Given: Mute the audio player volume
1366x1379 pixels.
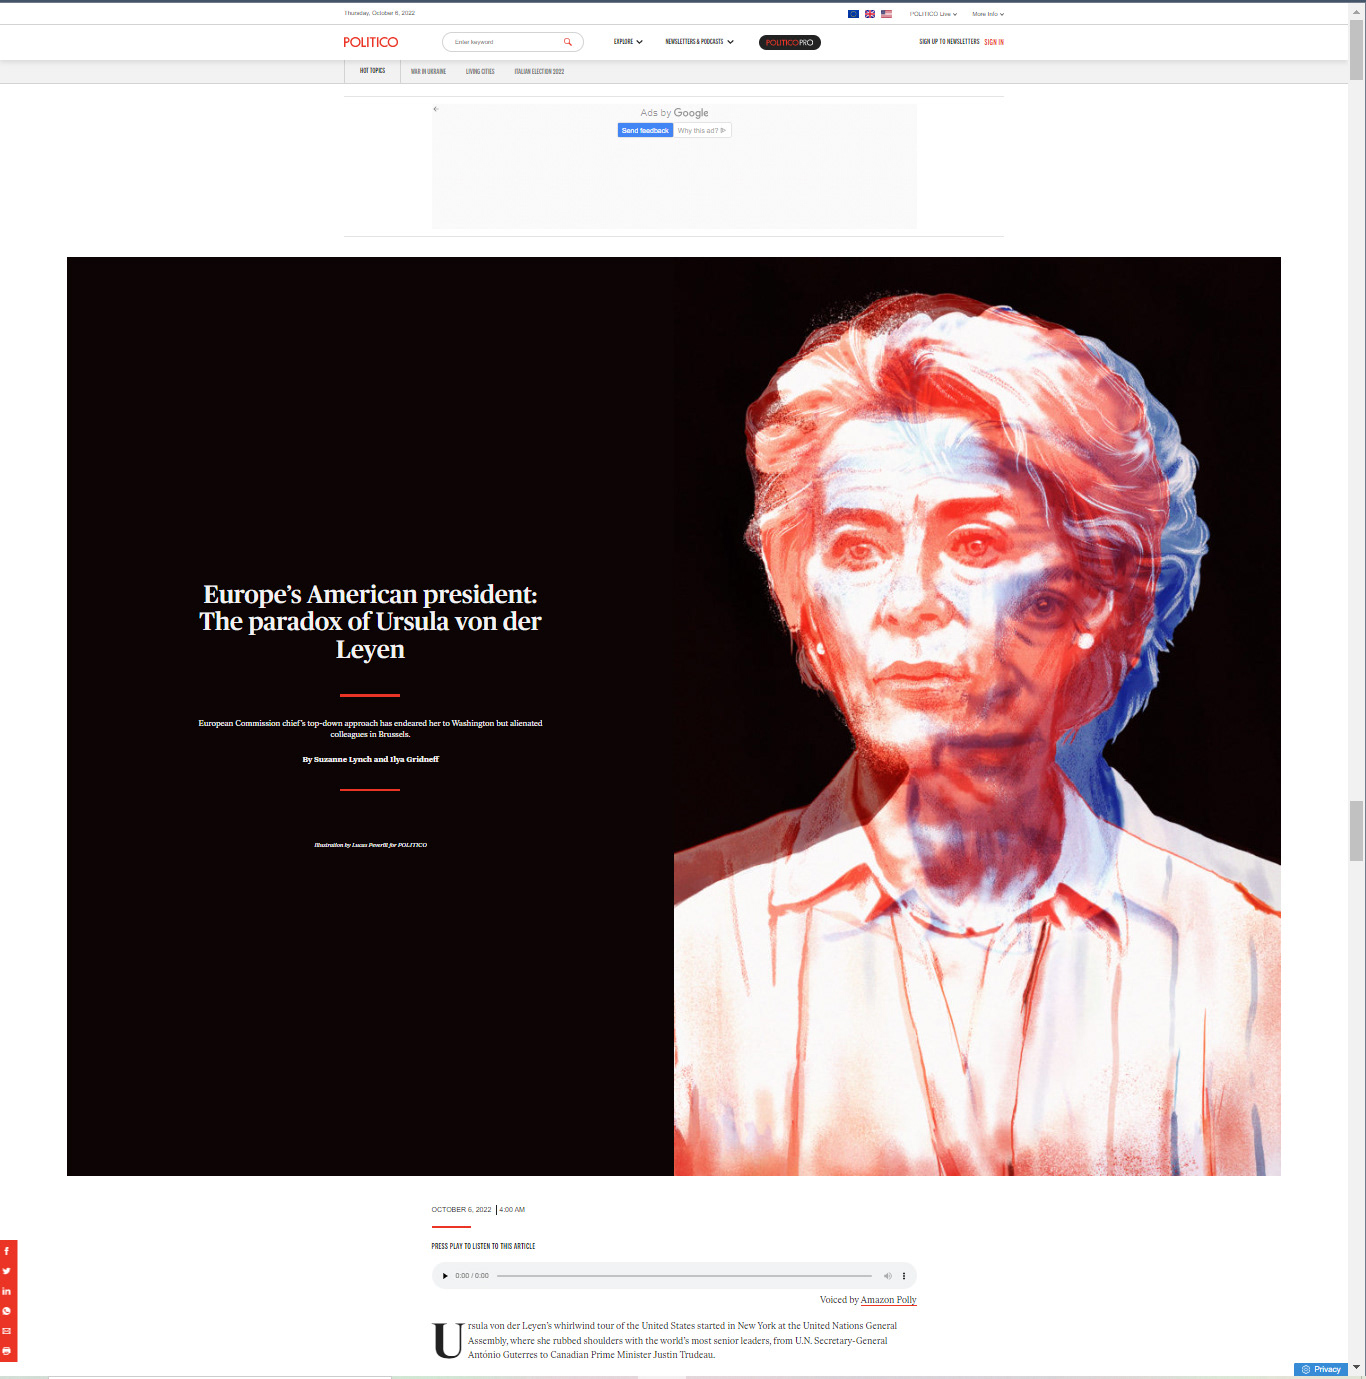Looking at the screenshot, I should 887,1276.
